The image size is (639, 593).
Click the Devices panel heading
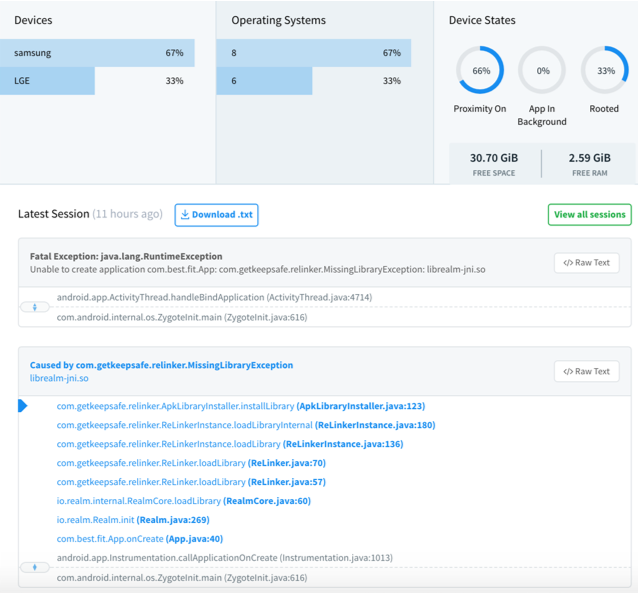point(33,20)
